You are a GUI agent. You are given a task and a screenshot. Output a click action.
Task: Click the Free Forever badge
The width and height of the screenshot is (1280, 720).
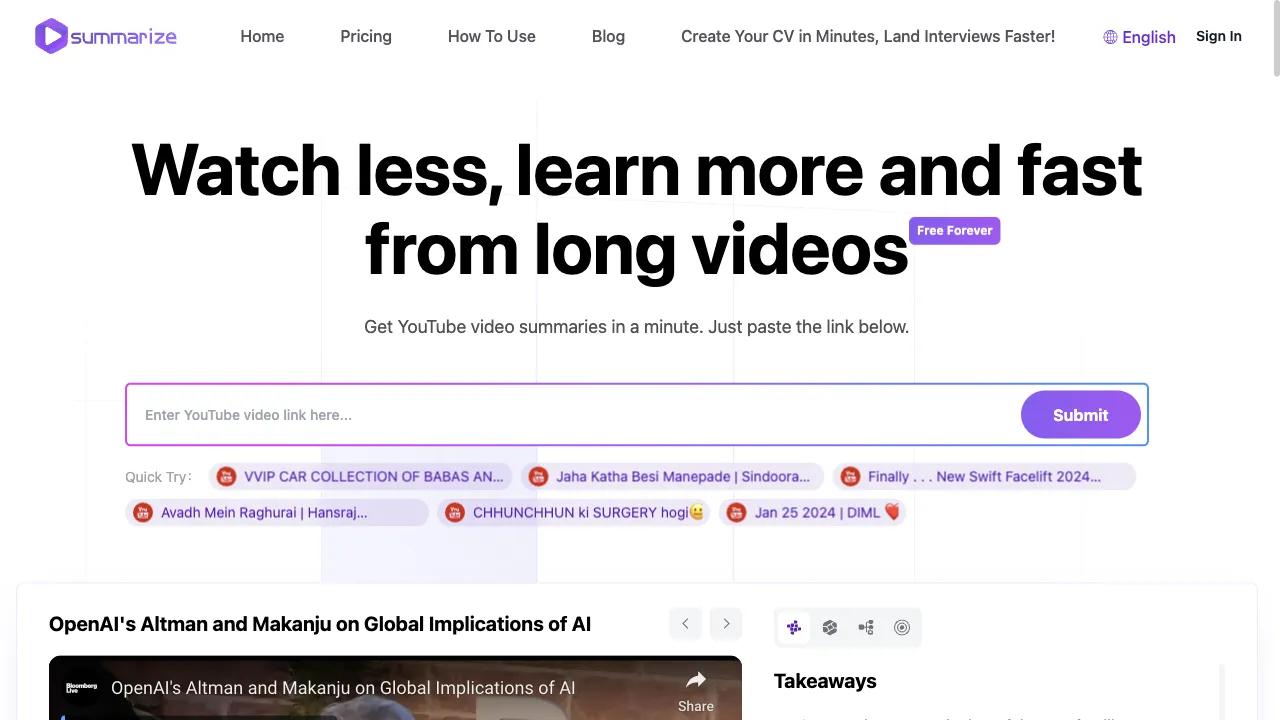tap(955, 231)
